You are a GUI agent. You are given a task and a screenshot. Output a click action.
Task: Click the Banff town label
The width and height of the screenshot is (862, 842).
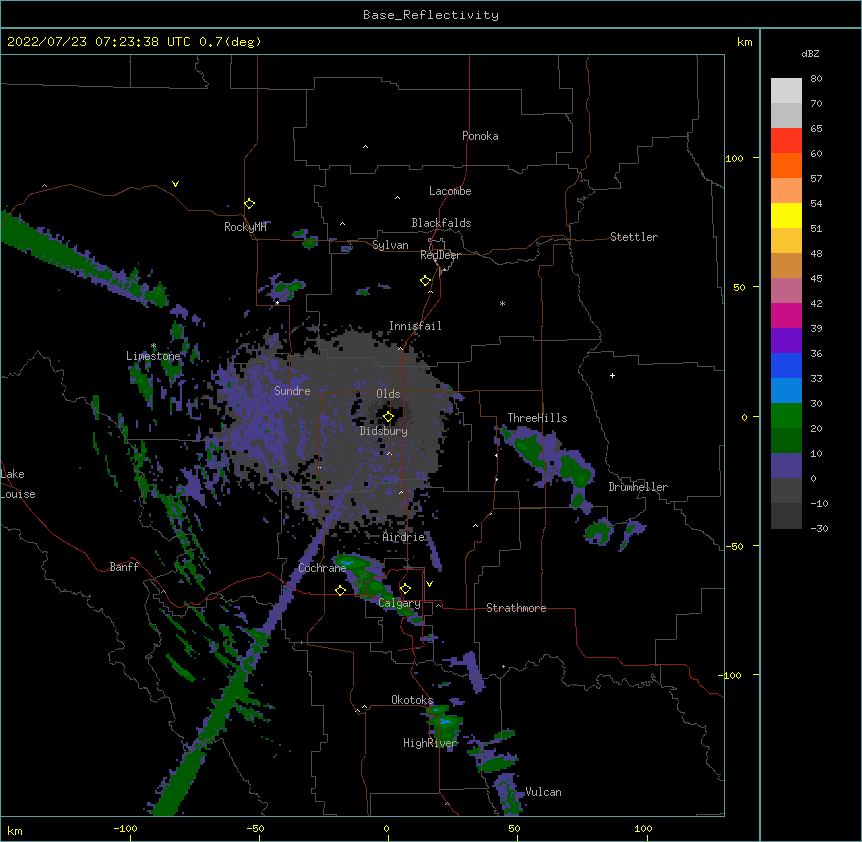click(x=124, y=567)
